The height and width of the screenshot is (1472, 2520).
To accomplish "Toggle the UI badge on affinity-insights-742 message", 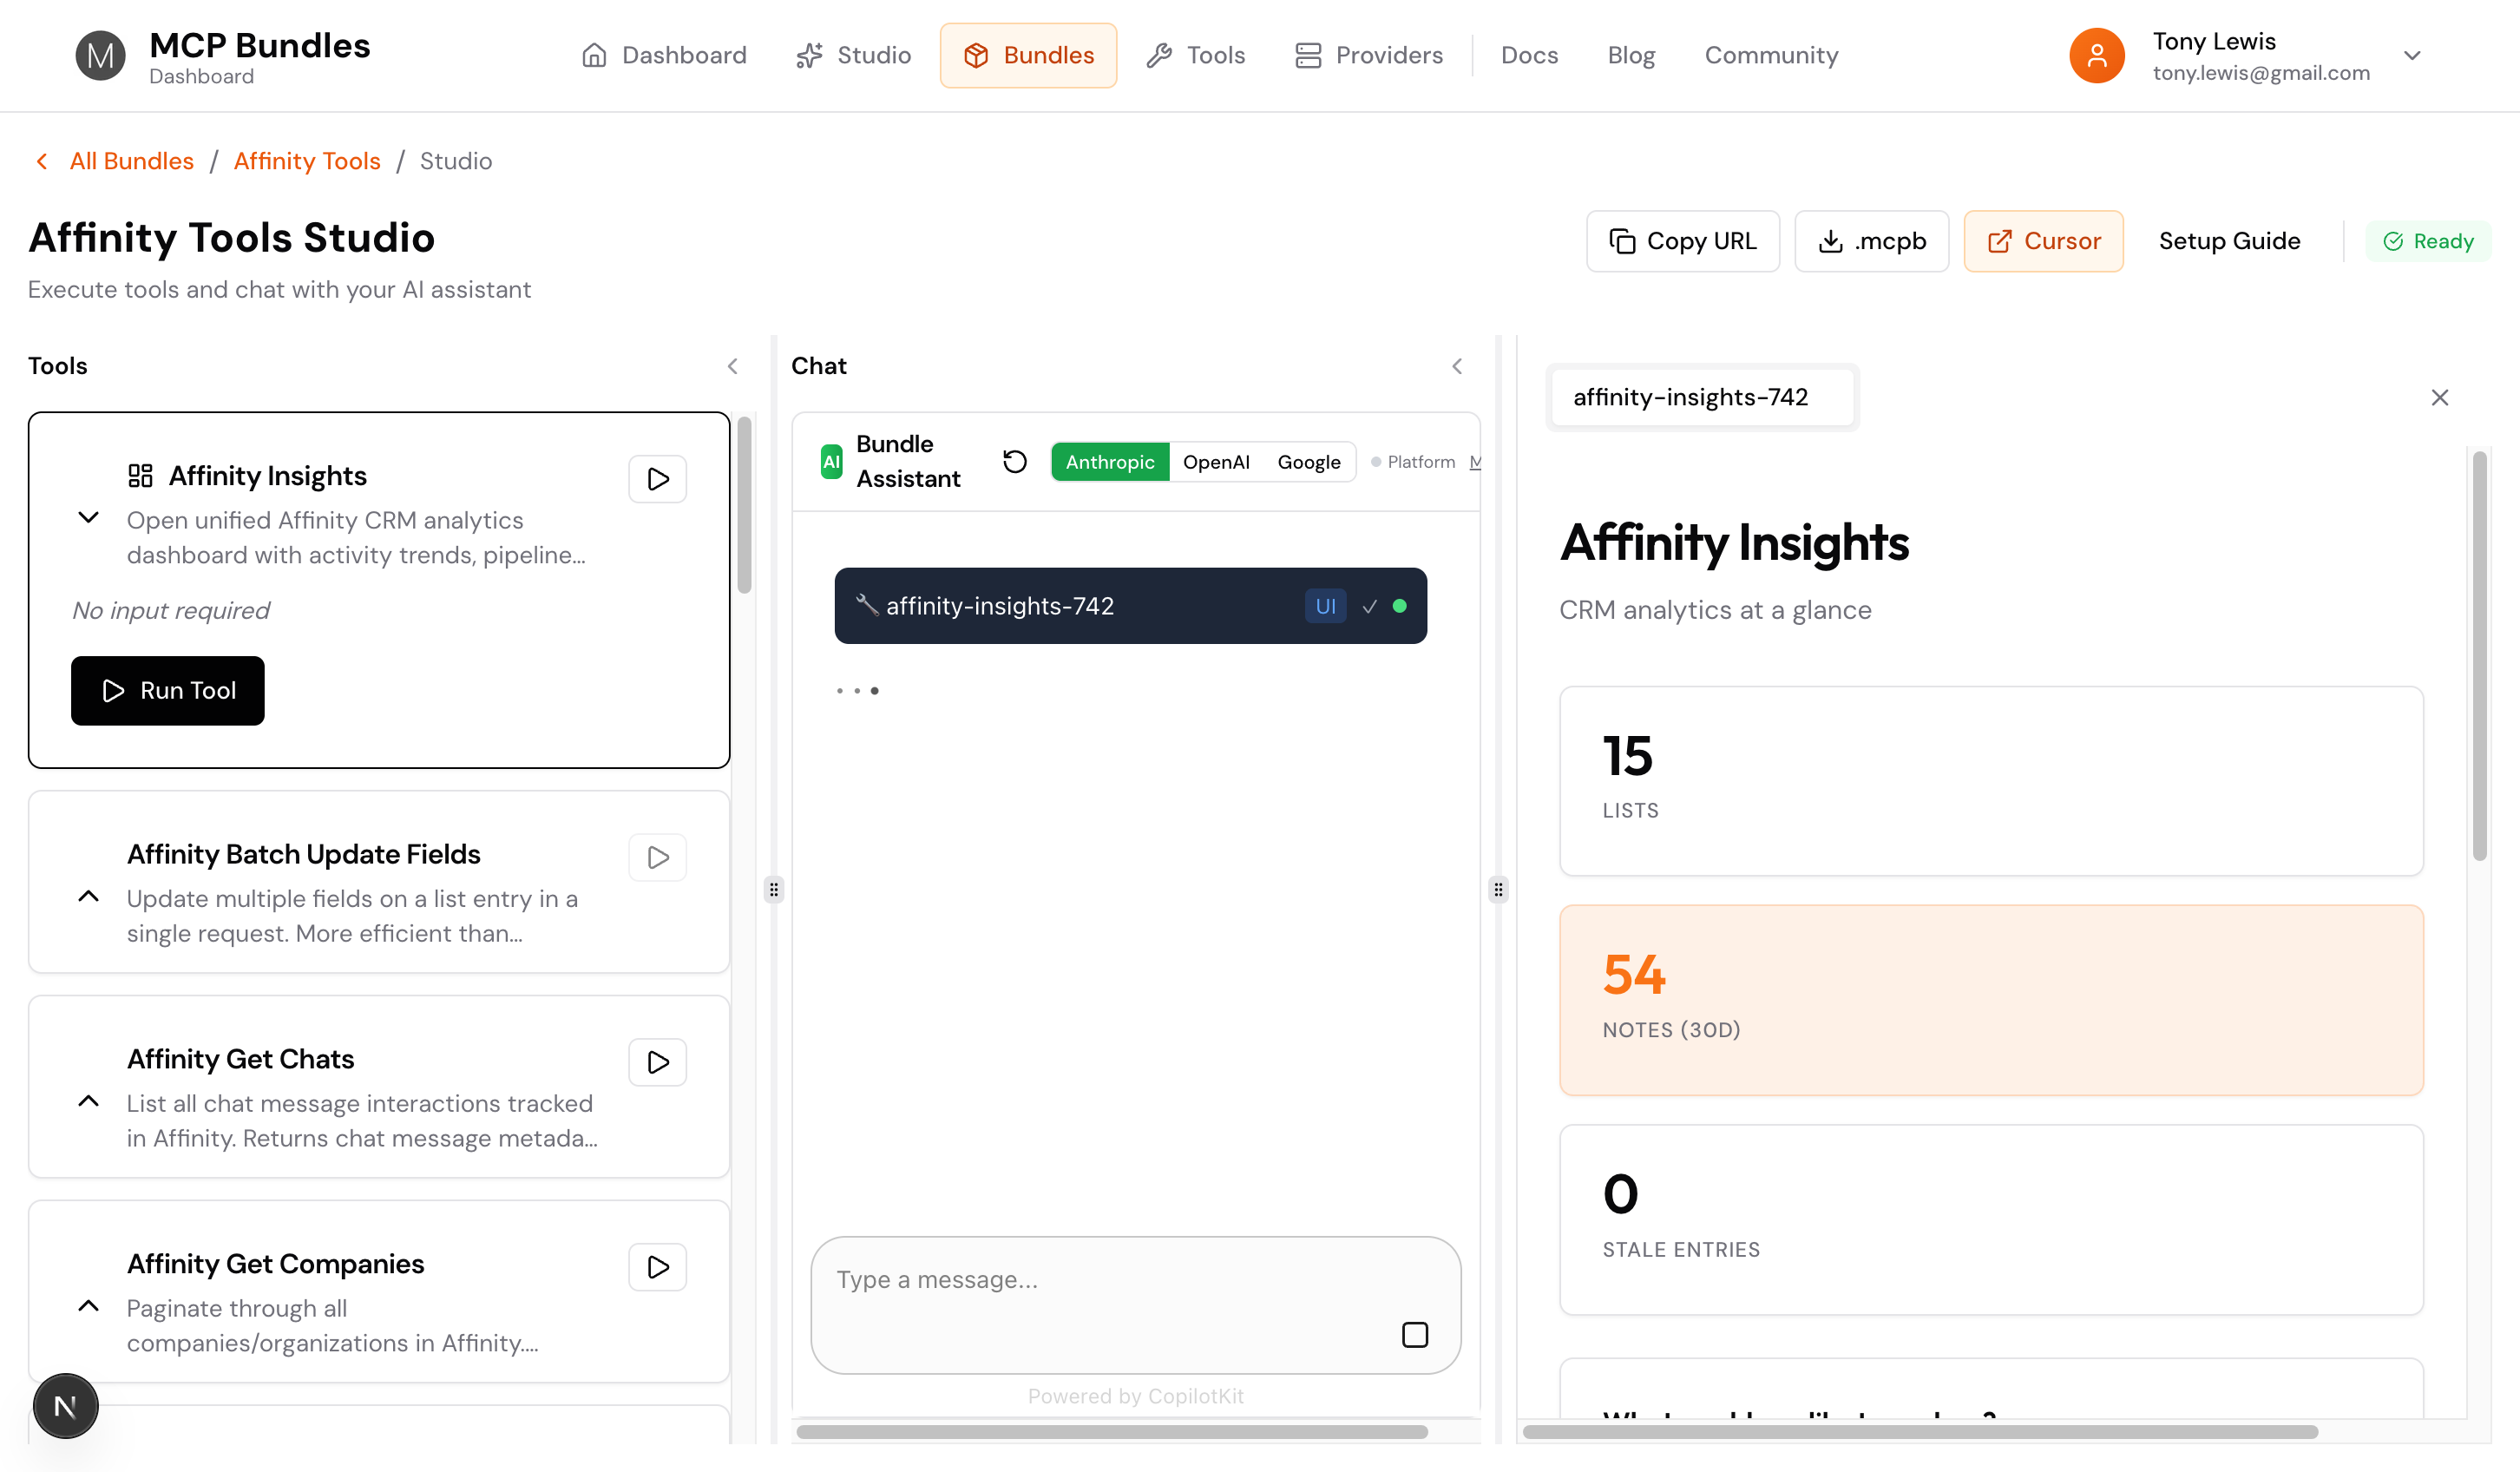I will tap(1325, 605).
